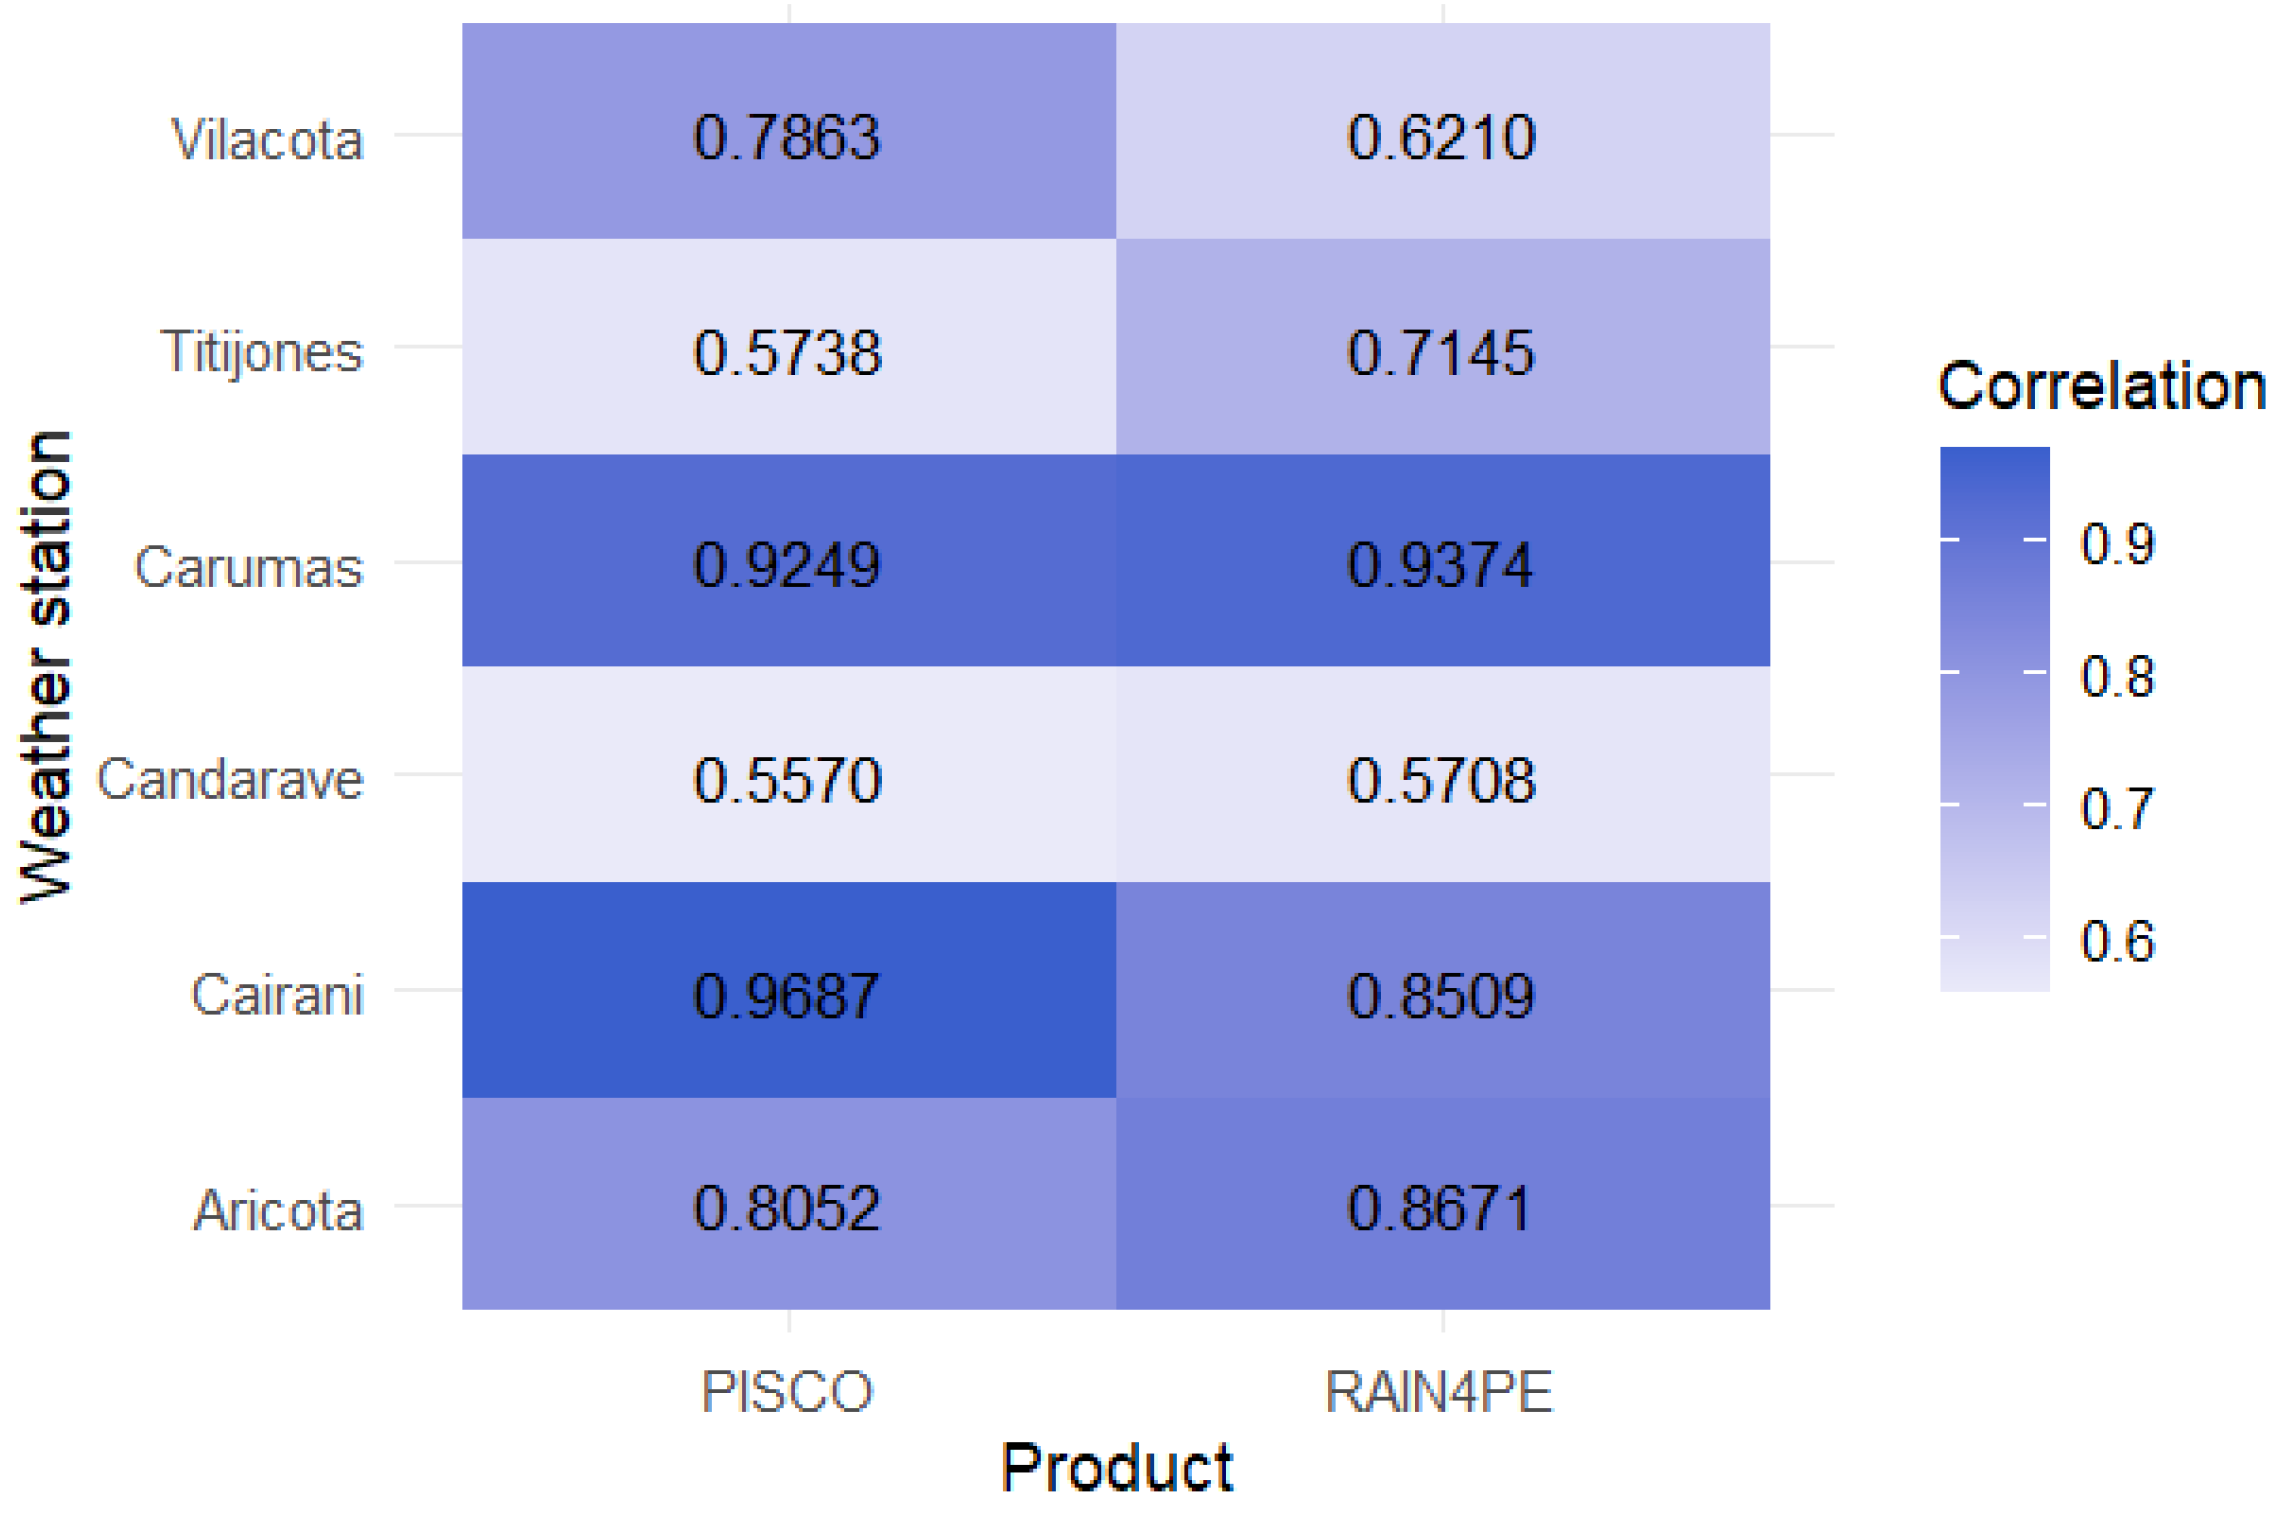Viewport: 2288px width, 1514px height.
Task: Click the Vilacota RAIN4PE cell showing 0.6210
Action: tap(1441, 135)
